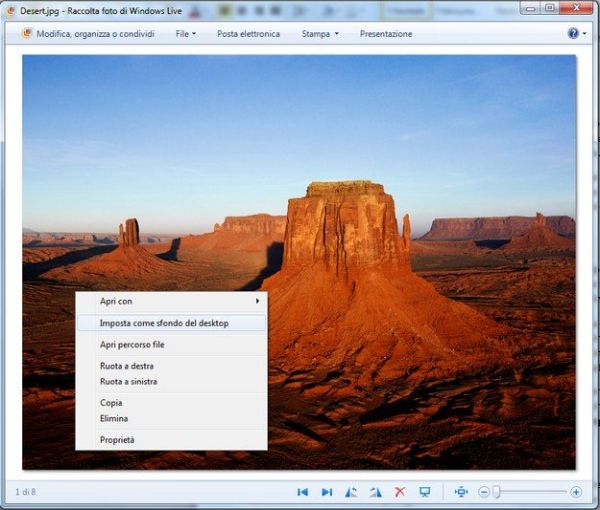
Task: Delete the photo with red X icon
Action: [x=400, y=492]
